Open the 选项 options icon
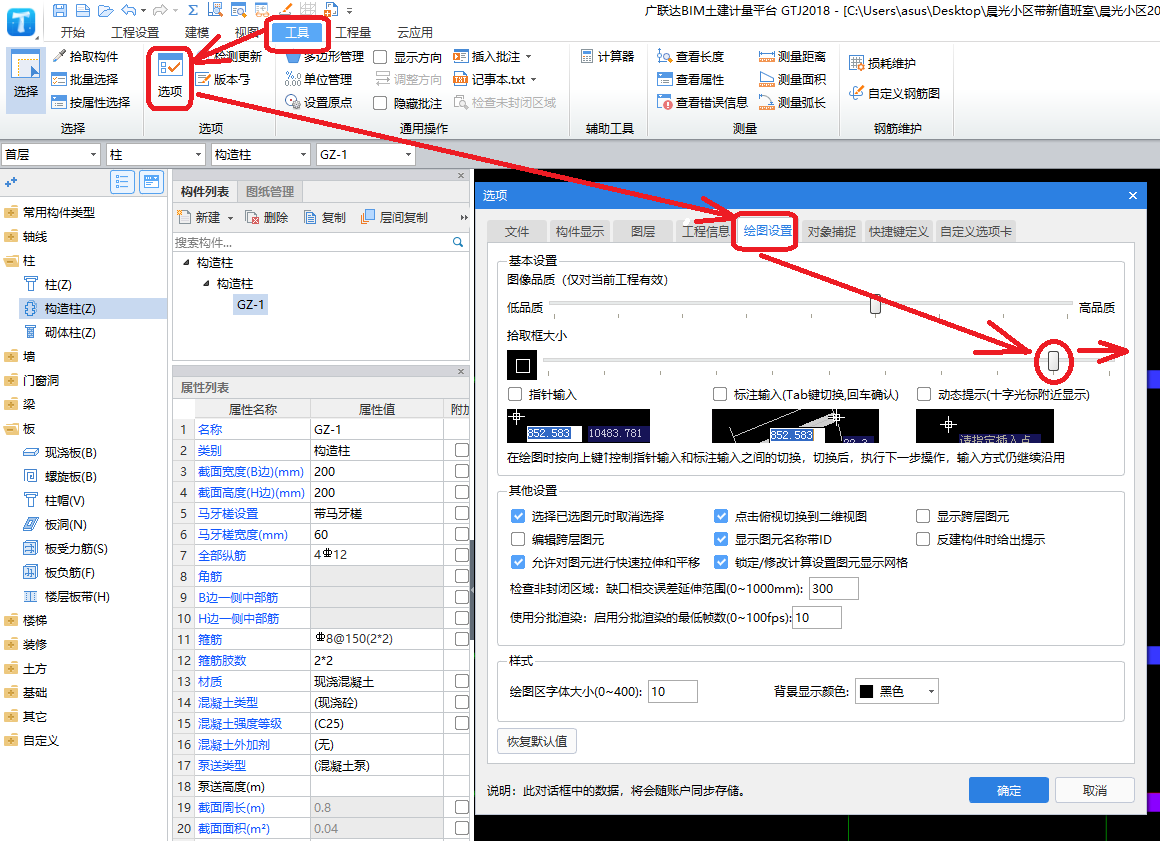 (169, 77)
